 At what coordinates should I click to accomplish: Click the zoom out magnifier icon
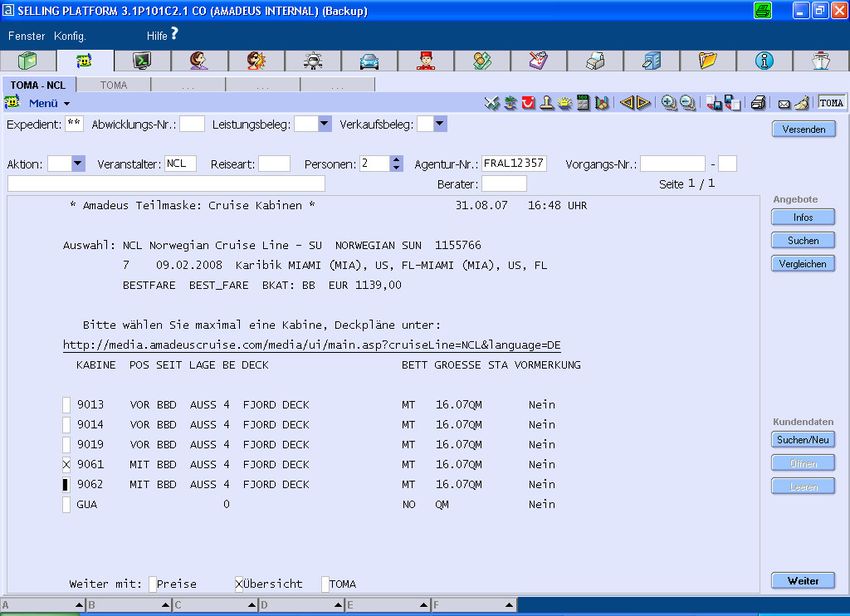pos(687,103)
